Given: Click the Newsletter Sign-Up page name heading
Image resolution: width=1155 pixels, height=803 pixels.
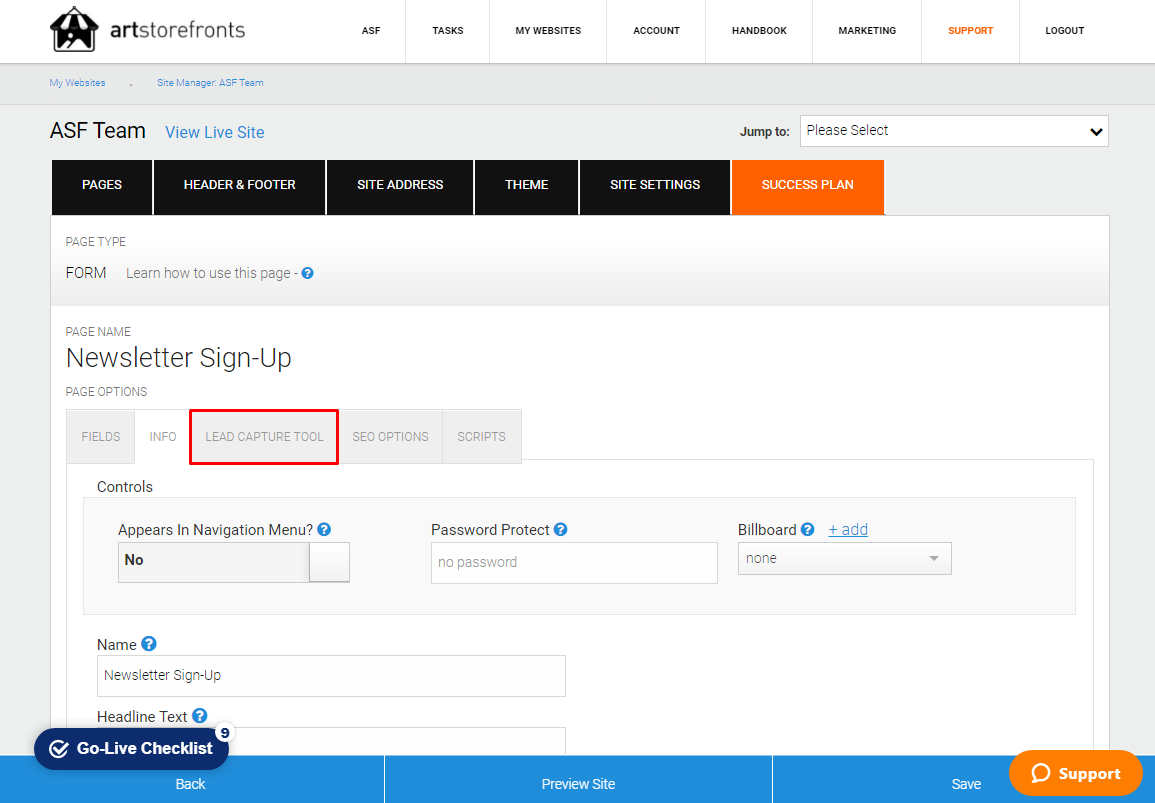Looking at the screenshot, I should pyautogui.click(x=179, y=358).
